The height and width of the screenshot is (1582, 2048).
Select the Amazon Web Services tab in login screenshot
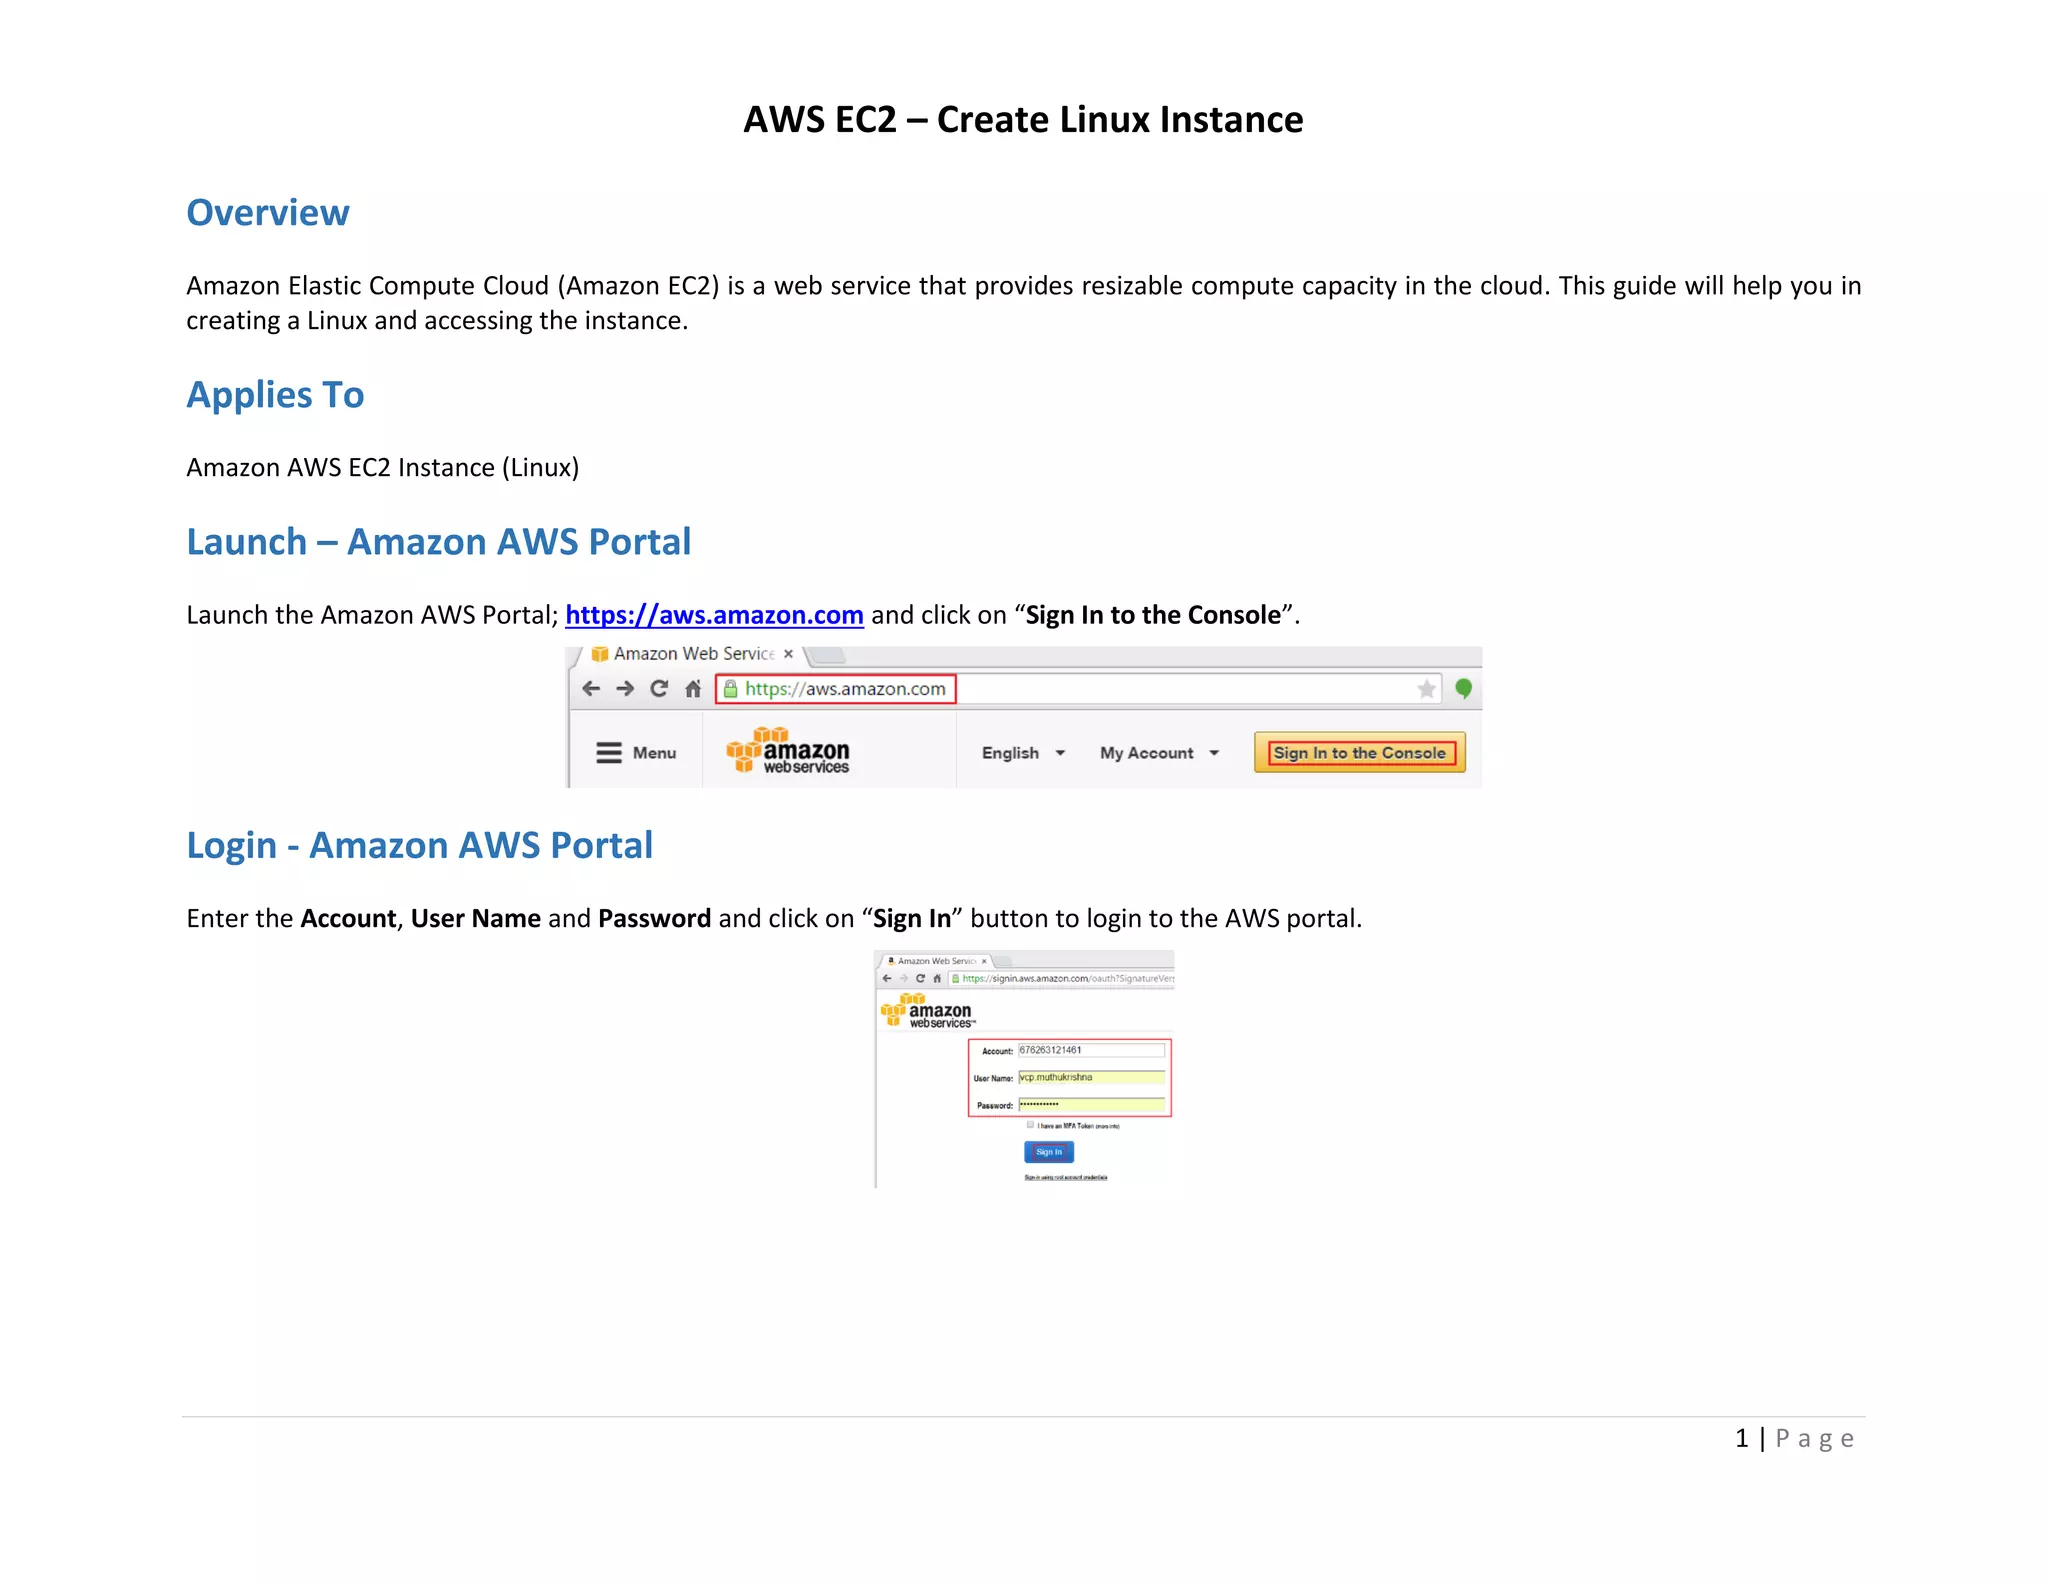click(x=937, y=961)
